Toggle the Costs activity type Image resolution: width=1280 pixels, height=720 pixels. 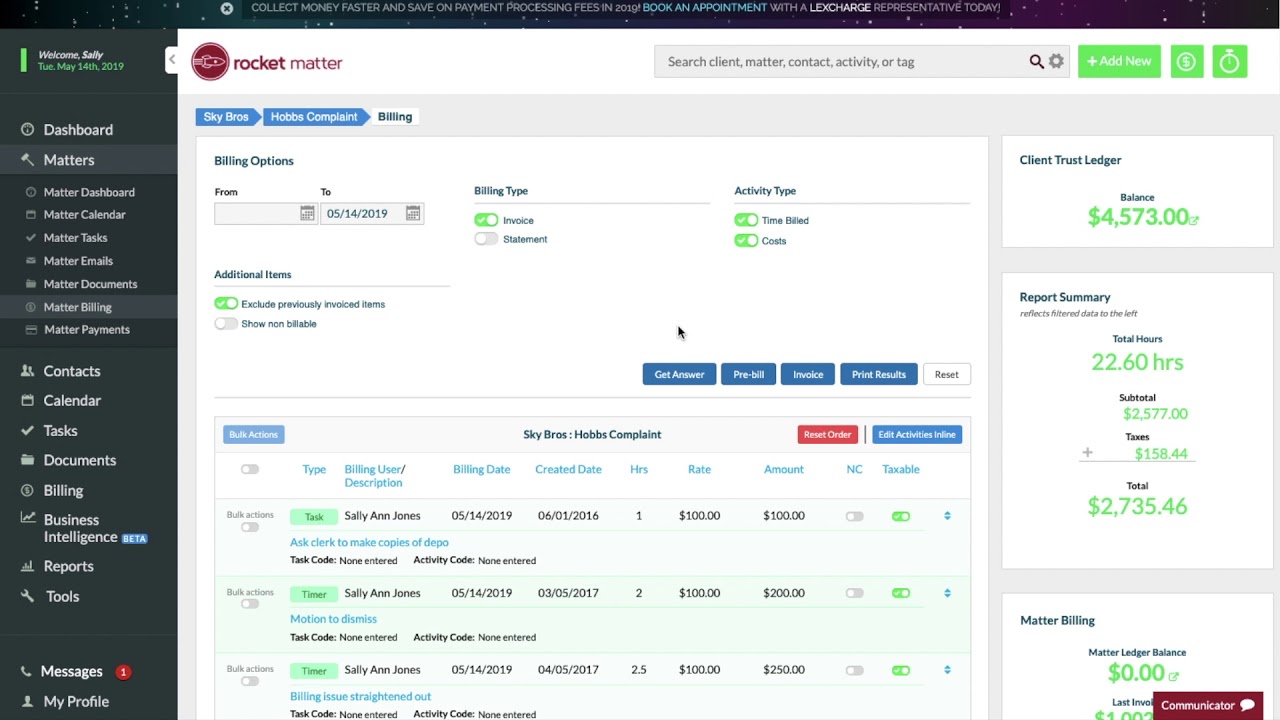click(746, 241)
